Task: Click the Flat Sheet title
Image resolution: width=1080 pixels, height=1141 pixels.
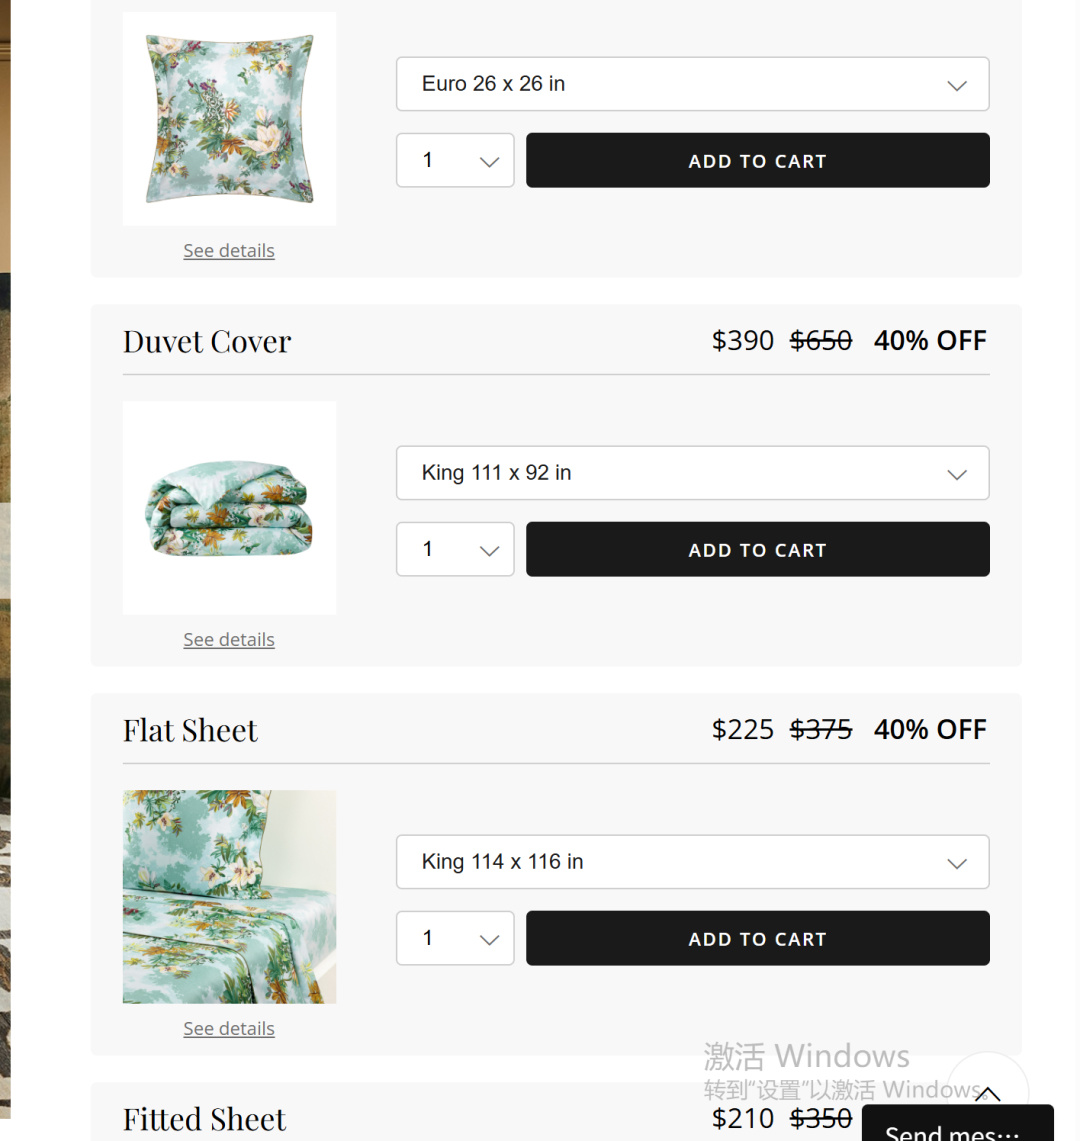Action: (x=190, y=731)
